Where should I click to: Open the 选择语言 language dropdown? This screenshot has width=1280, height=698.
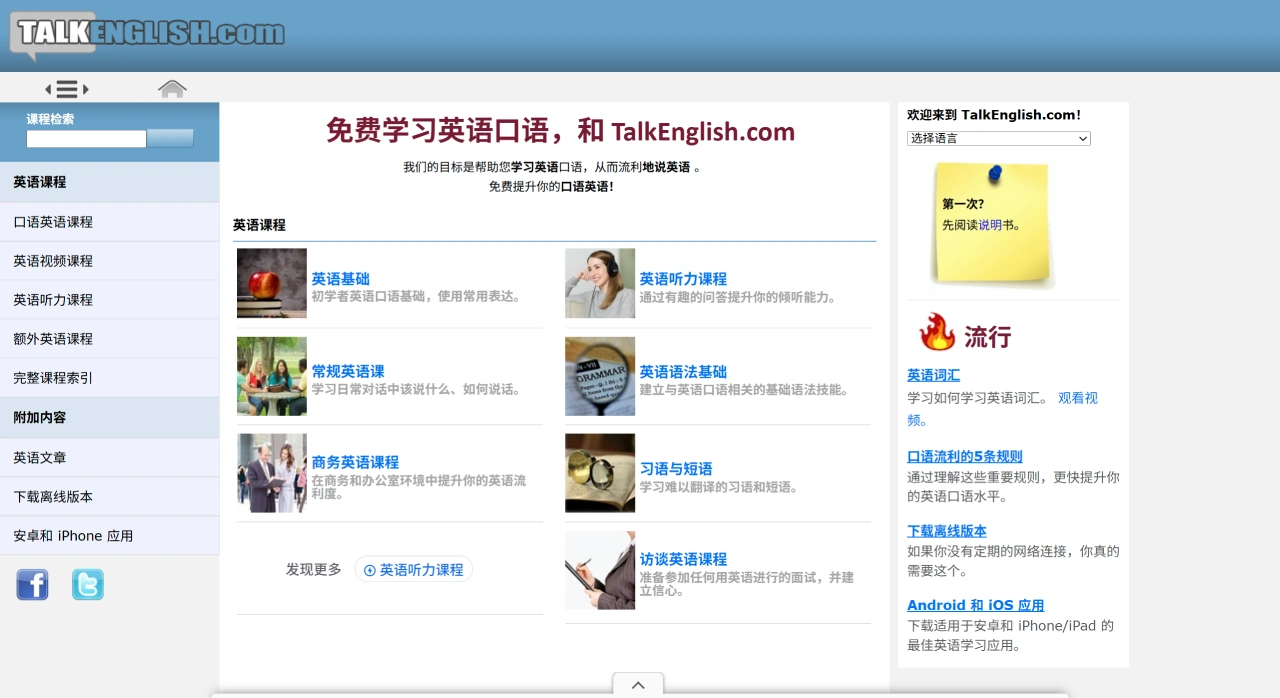click(998, 138)
